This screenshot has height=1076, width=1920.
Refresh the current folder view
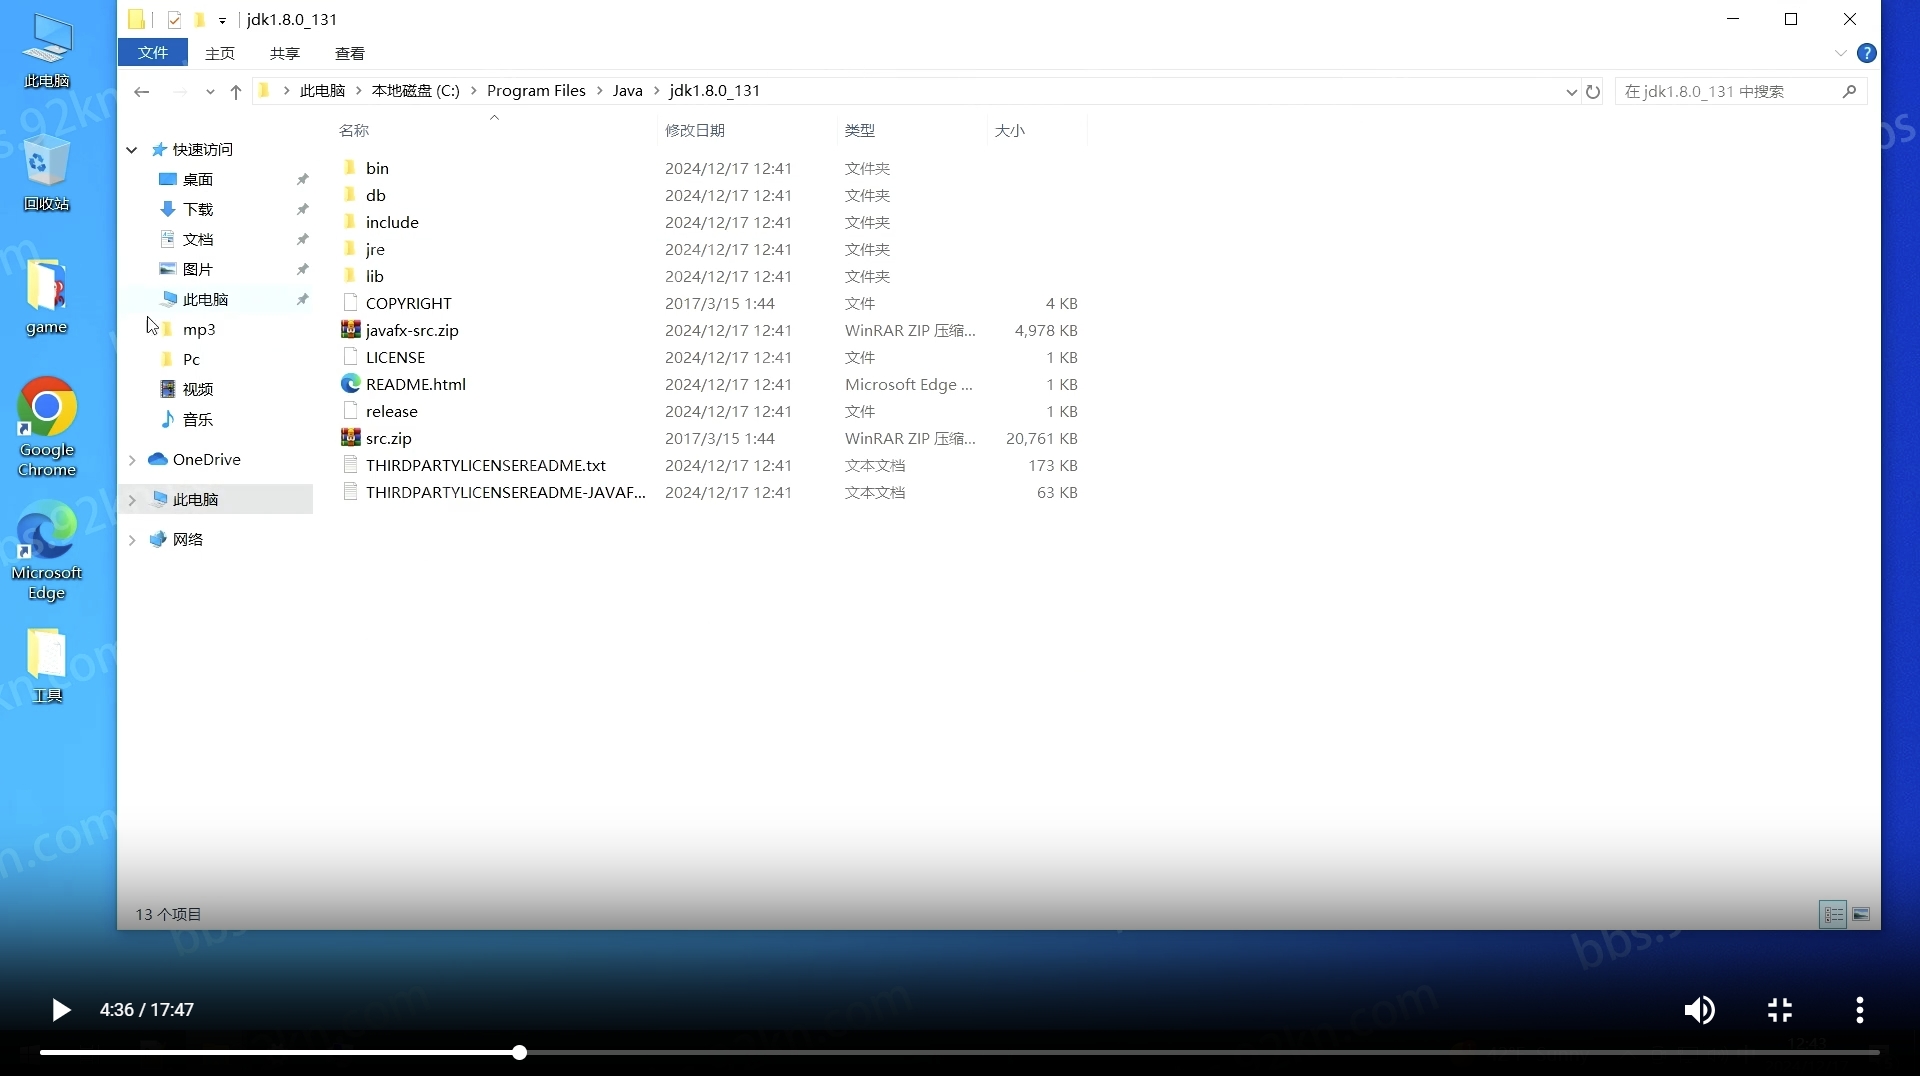click(1593, 92)
